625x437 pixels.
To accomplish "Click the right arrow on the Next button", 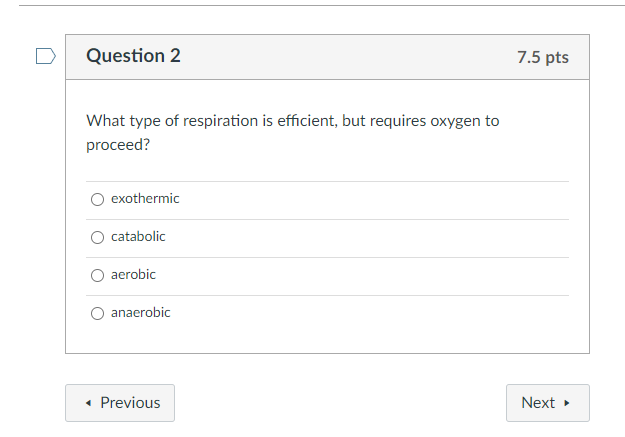I will coord(567,403).
